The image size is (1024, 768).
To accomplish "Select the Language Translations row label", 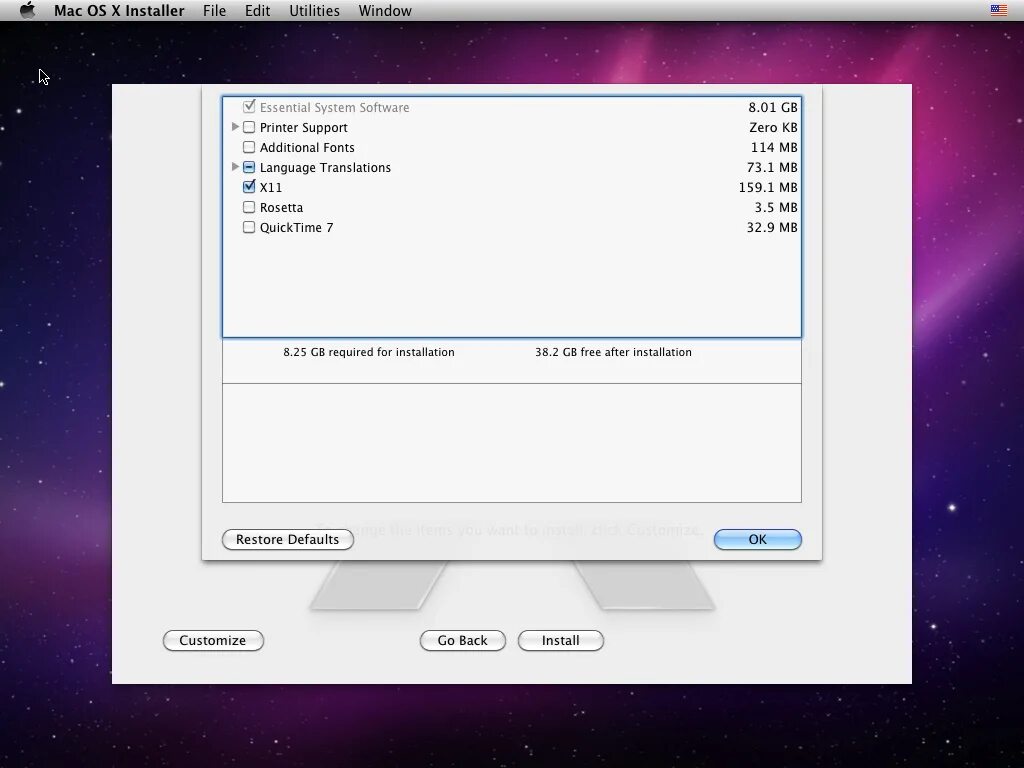I will 325,168.
